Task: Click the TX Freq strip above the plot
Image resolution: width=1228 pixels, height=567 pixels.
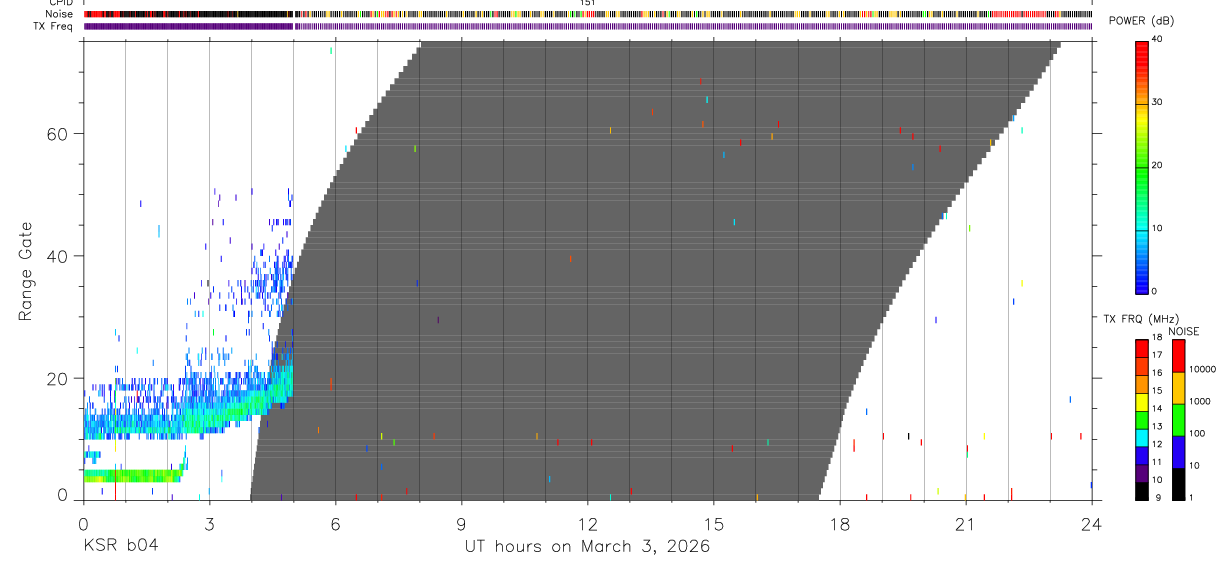Action: (587, 26)
